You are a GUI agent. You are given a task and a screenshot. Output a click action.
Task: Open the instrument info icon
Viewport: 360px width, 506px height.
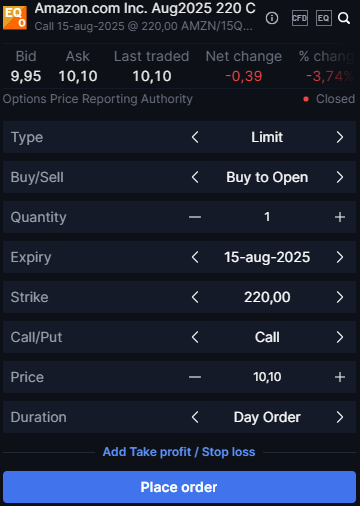coord(272,18)
